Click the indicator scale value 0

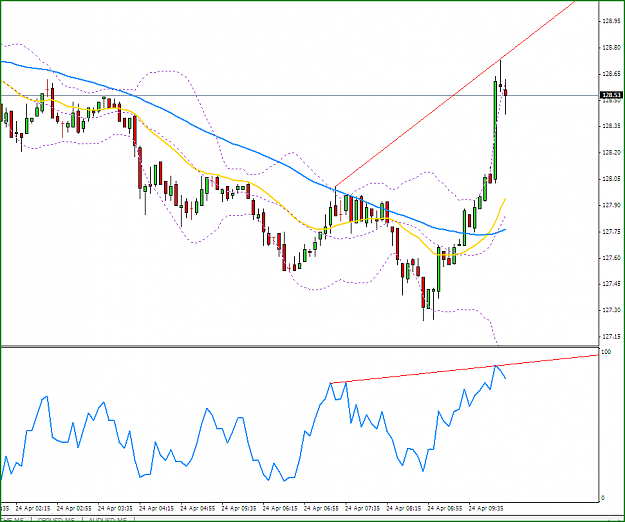click(x=603, y=498)
